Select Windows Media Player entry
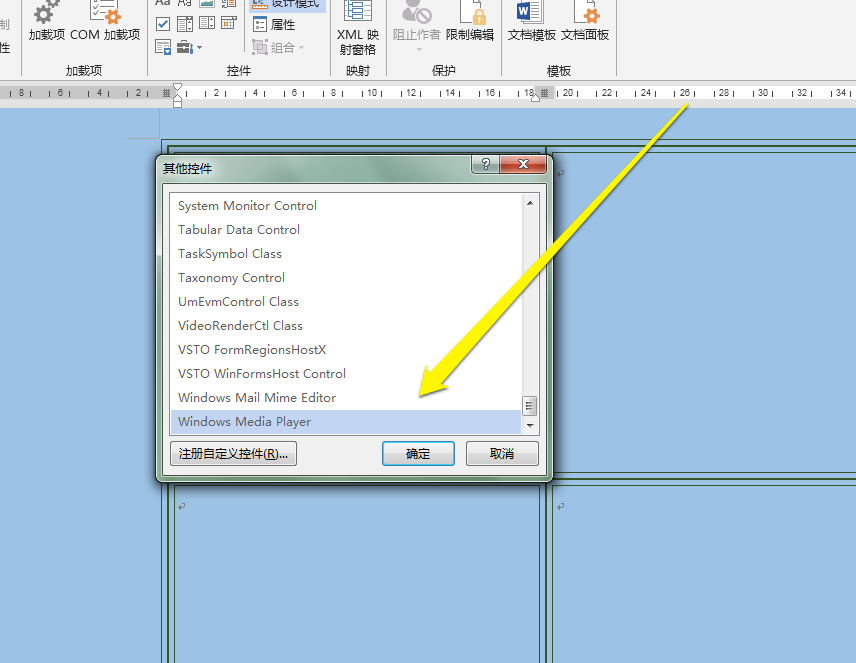The width and height of the screenshot is (856, 663). [x=346, y=422]
